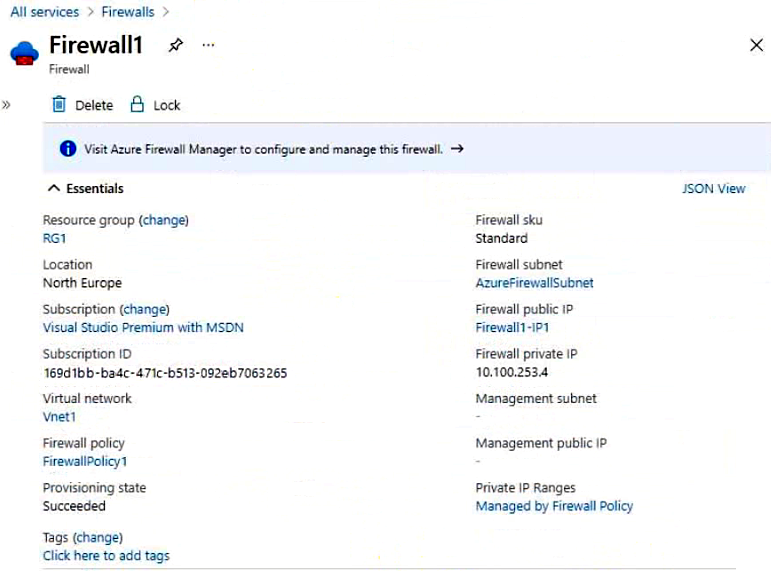Image resolution: width=775 pixels, height=575 pixels.
Task: Open the AzureFirewallSubnet link
Action: point(534,283)
